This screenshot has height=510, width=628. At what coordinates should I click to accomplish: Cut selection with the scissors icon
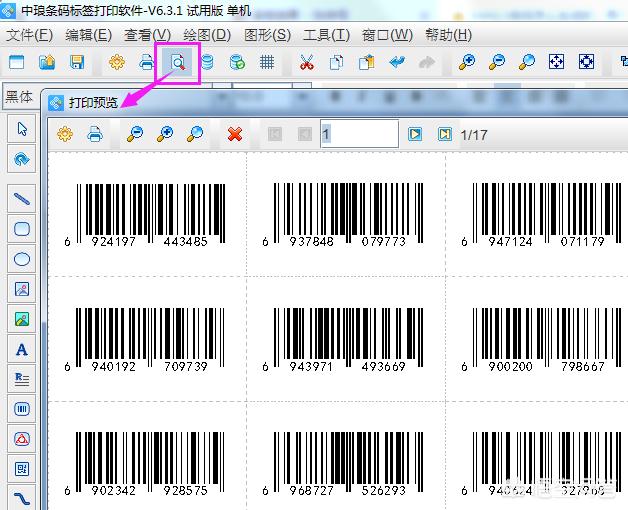tap(307, 62)
